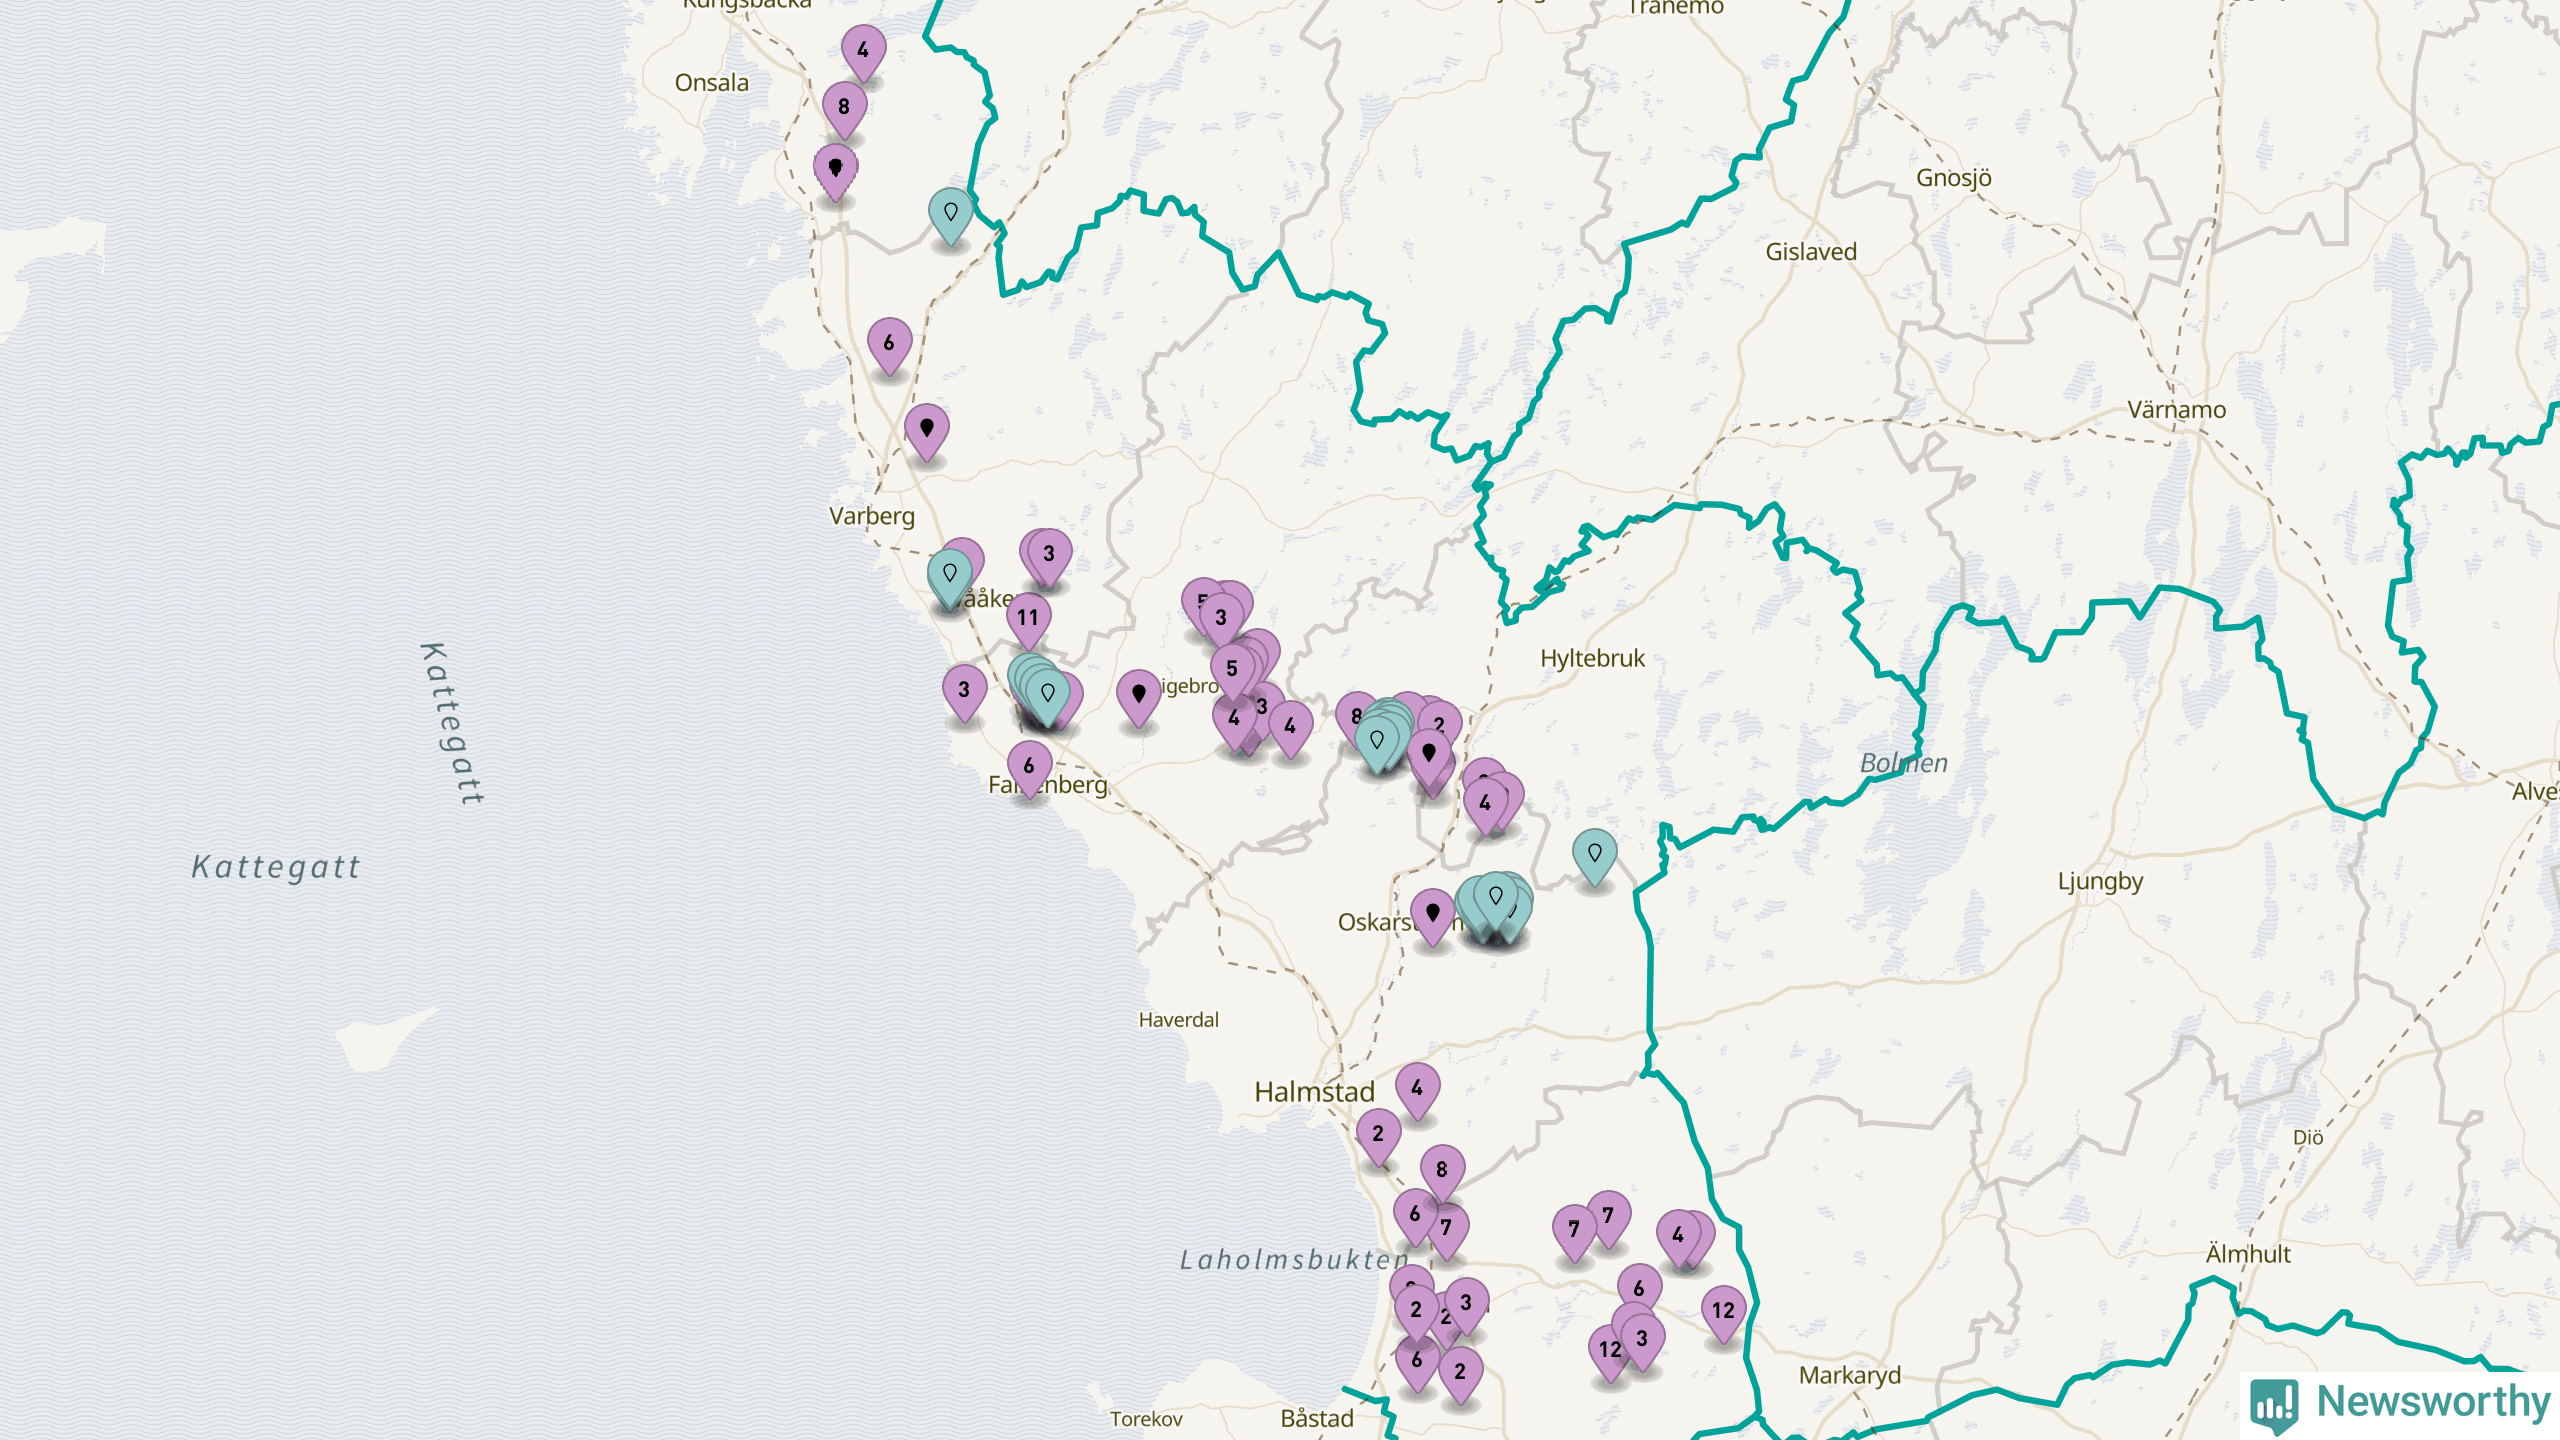Open marker 4 northeast of Onsala
The width and height of the screenshot is (2560, 1440).
863,53
